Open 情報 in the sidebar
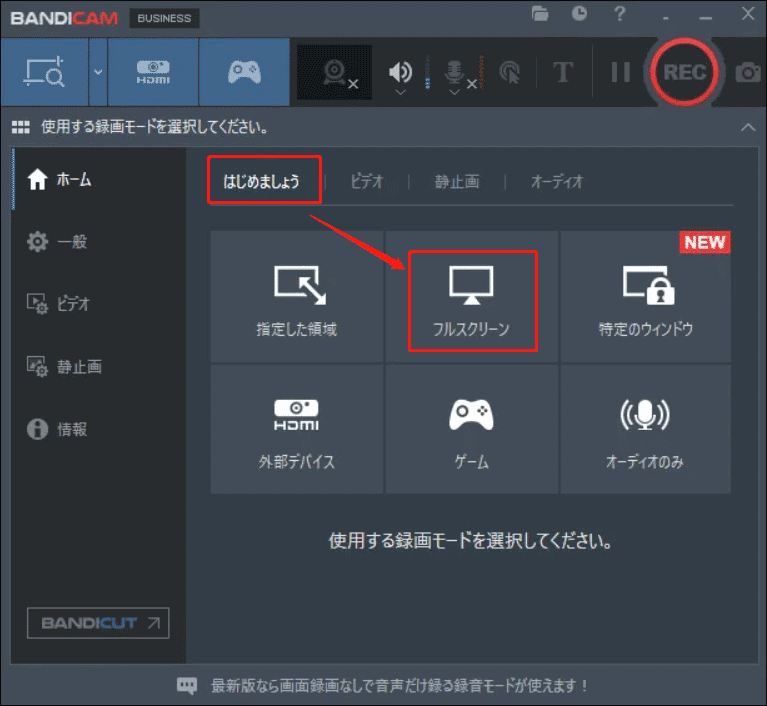This screenshot has height=706, width=767. pyautogui.click(x=57, y=429)
